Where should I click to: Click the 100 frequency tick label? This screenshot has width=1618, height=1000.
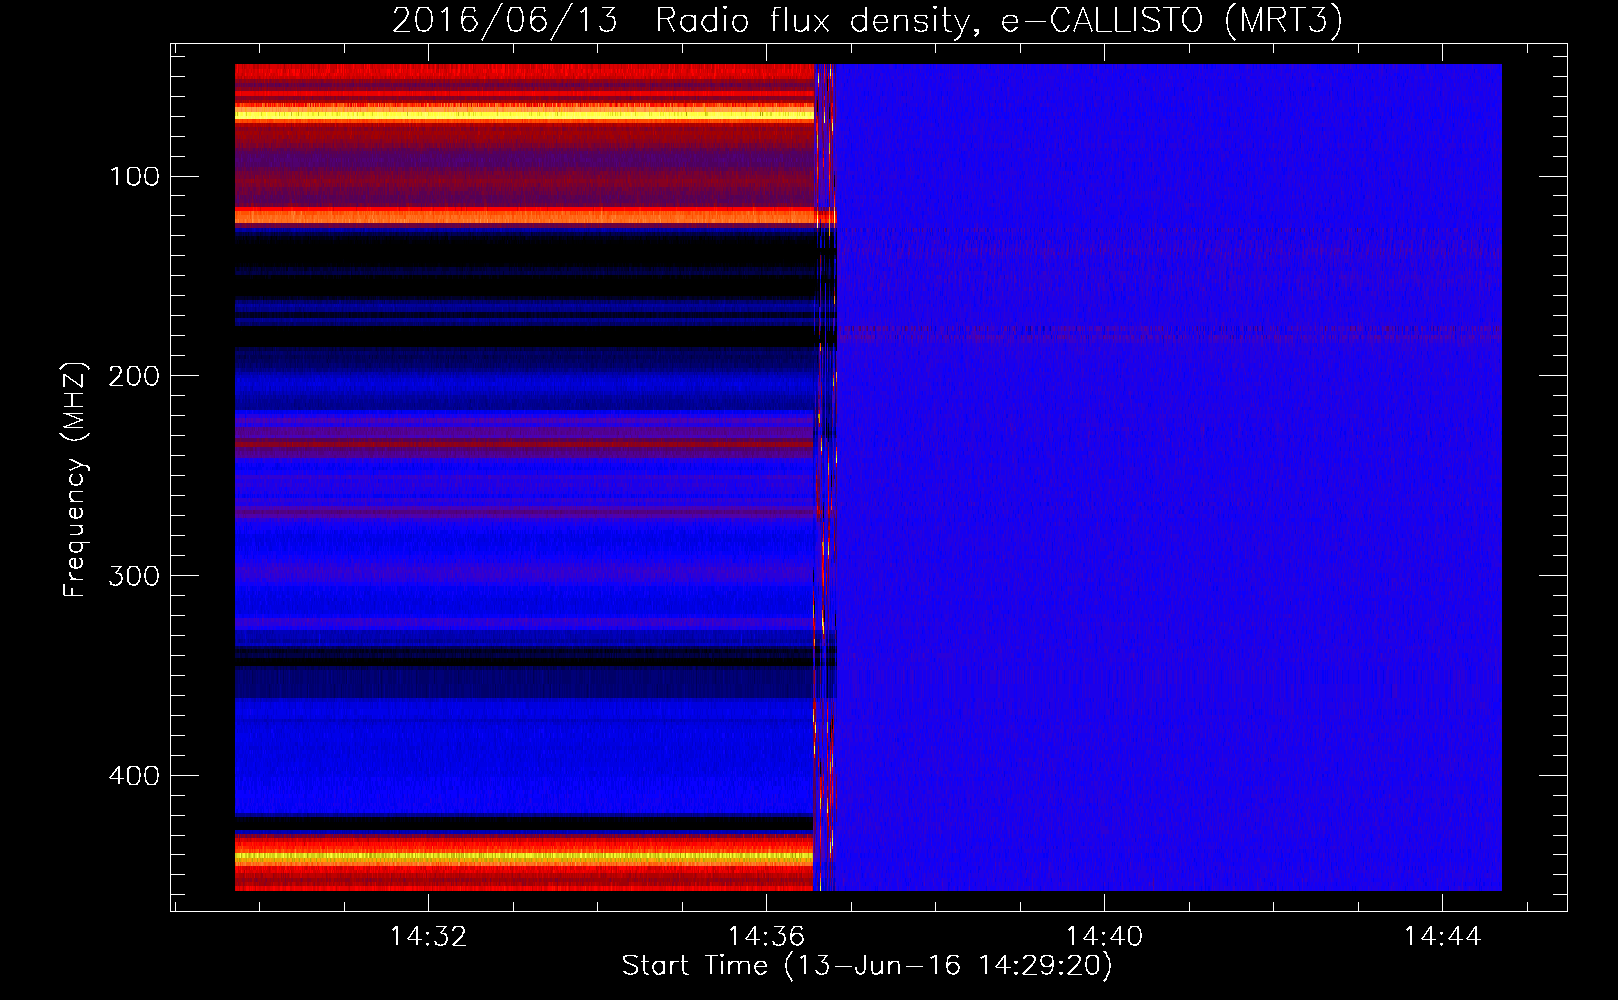tap(135, 177)
